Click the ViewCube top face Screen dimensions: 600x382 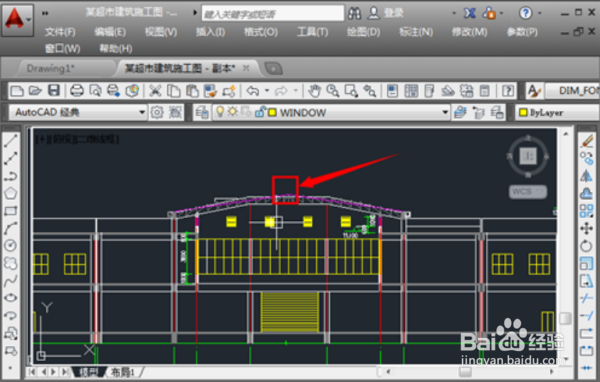click(528, 156)
